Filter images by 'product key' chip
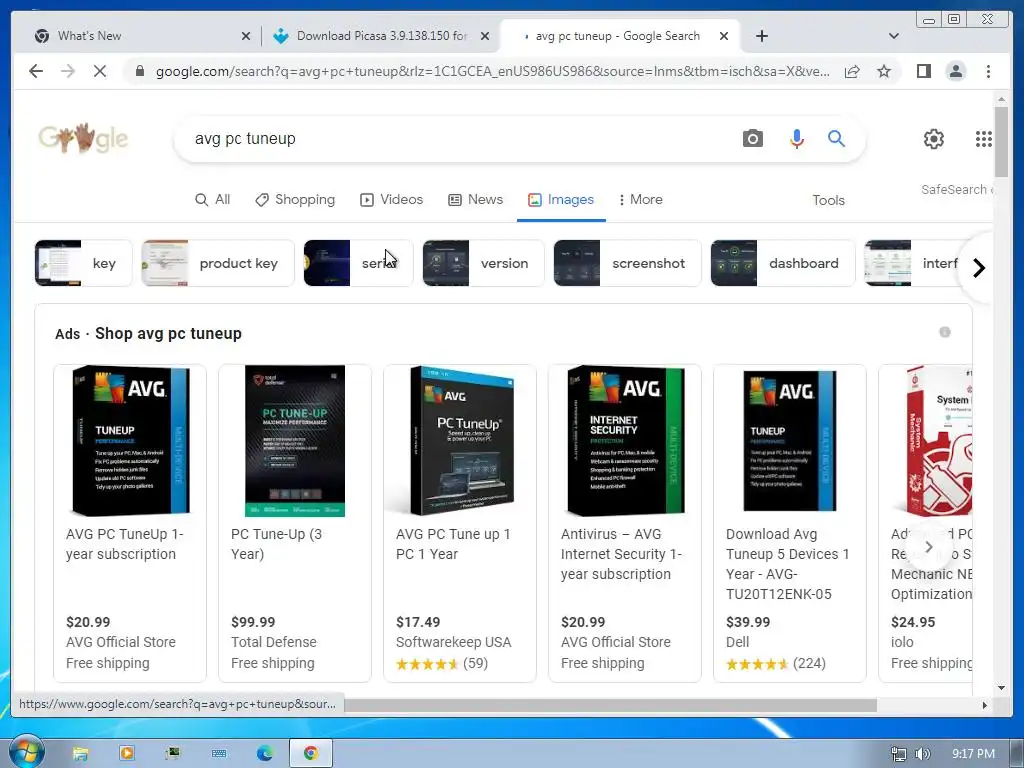The image size is (1024, 768). [x=217, y=263]
